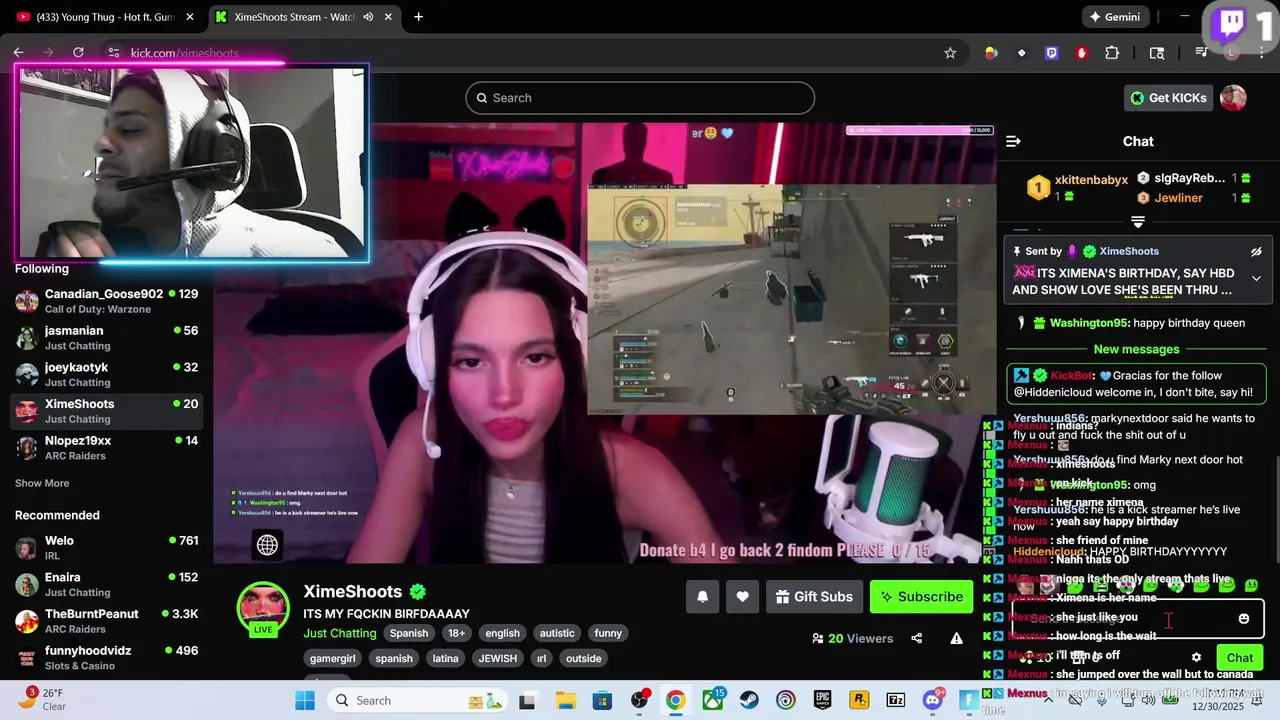Select the gamergirl tag
The width and height of the screenshot is (1280, 720).
pos(333,658)
